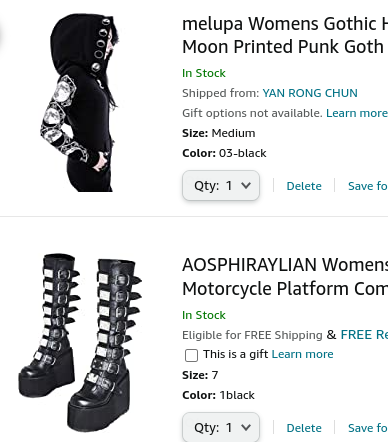The width and height of the screenshot is (388, 442).
Task: Visit seller YAN RONG CHUN
Action: pyautogui.click(x=310, y=93)
